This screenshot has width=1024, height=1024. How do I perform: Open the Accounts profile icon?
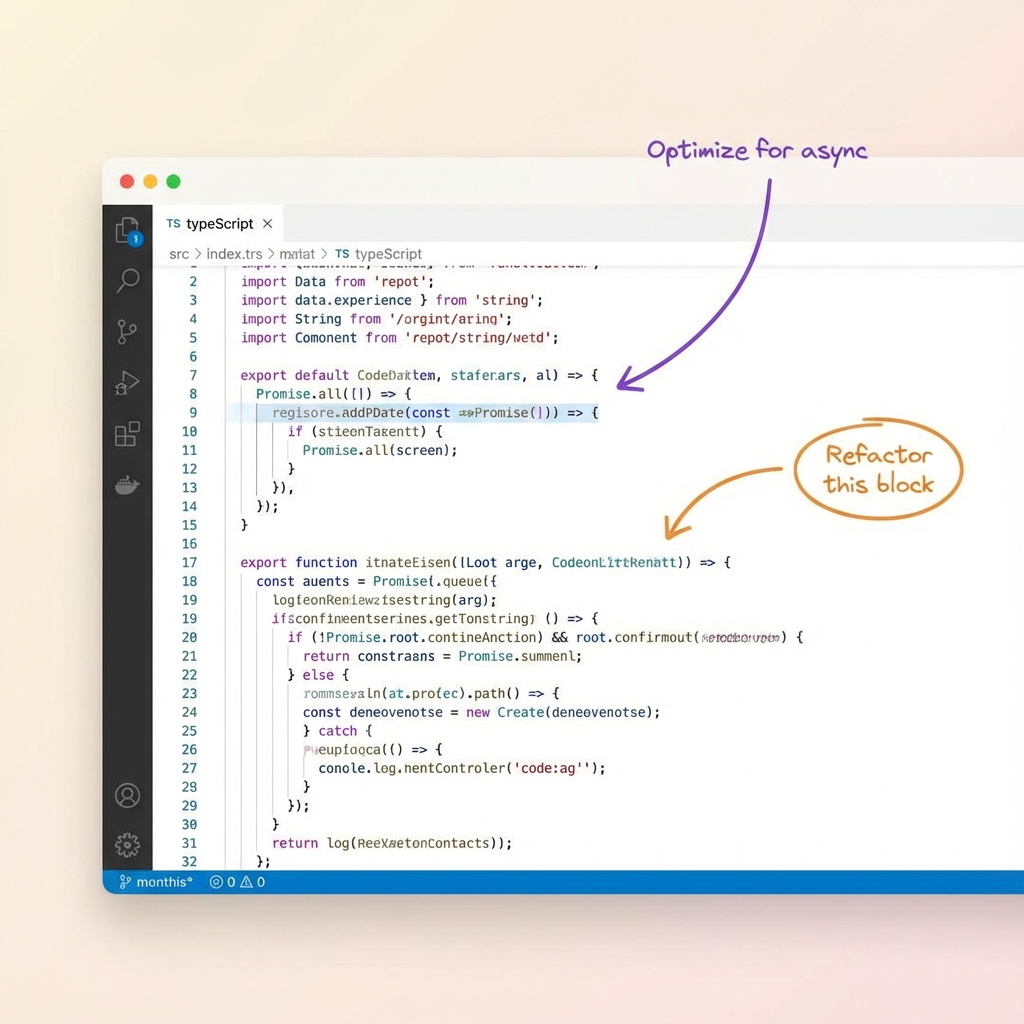click(127, 795)
